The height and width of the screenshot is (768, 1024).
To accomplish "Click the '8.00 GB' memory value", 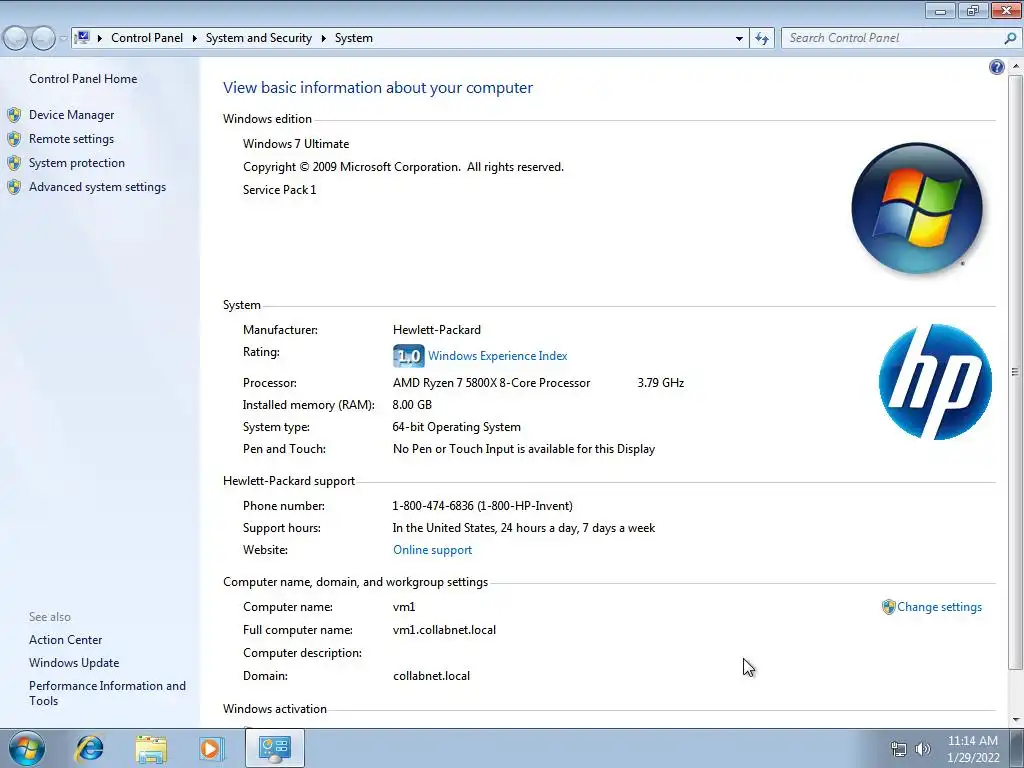I will (x=412, y=405).
